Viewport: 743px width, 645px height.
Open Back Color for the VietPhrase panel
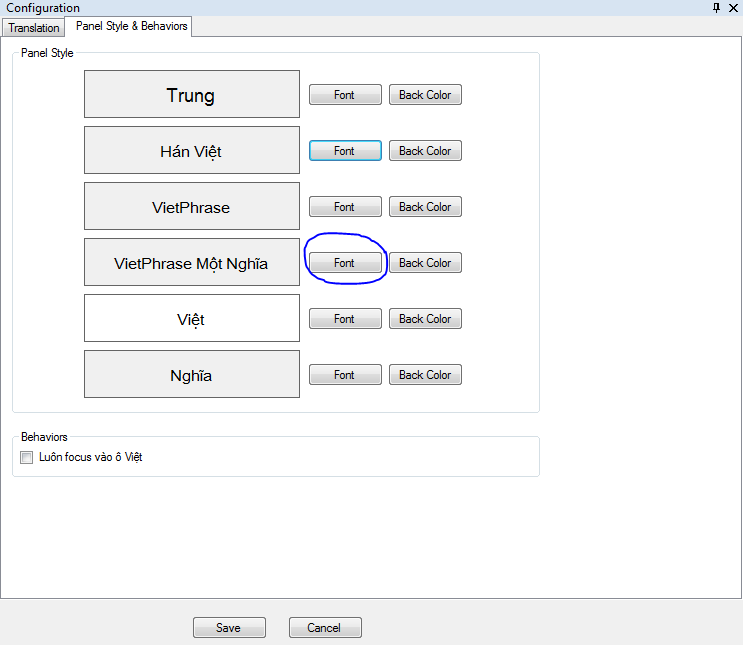pos(425,207)
